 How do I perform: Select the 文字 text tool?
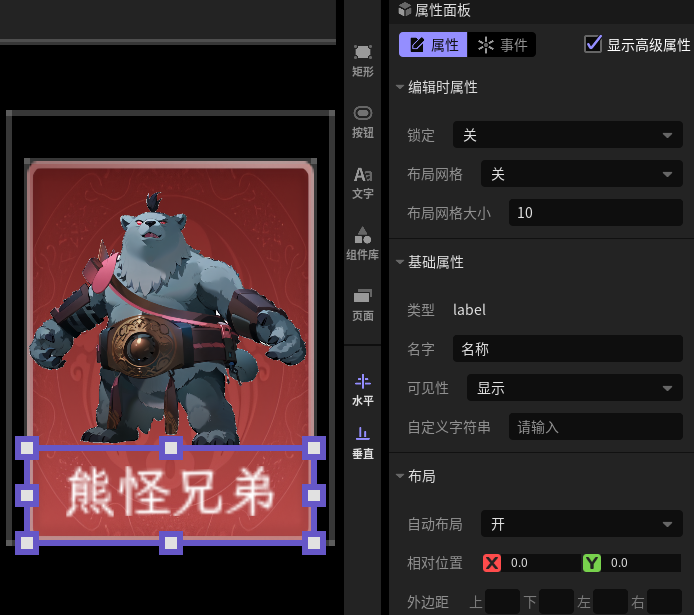click(x=362, y=183)
